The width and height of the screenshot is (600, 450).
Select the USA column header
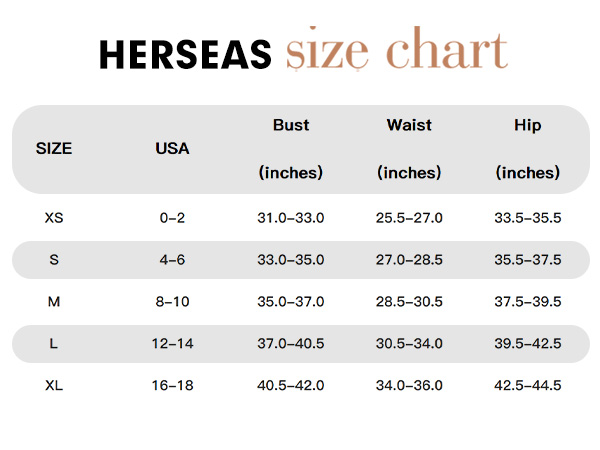point(172,148)
